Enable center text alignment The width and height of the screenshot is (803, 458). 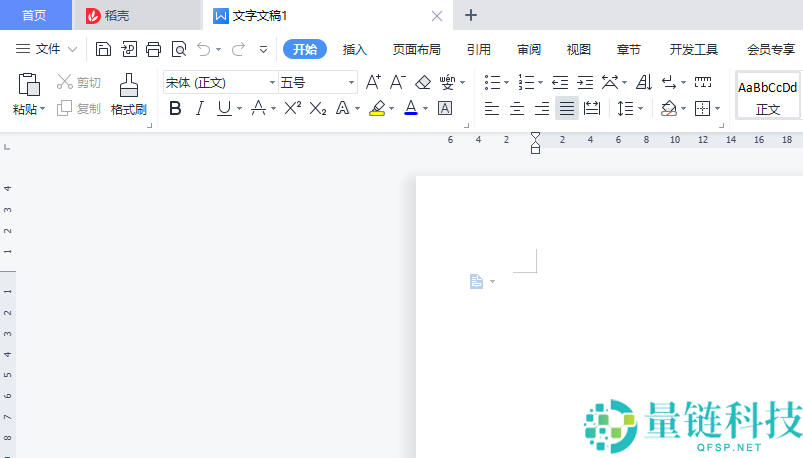(x=517, y=108)
